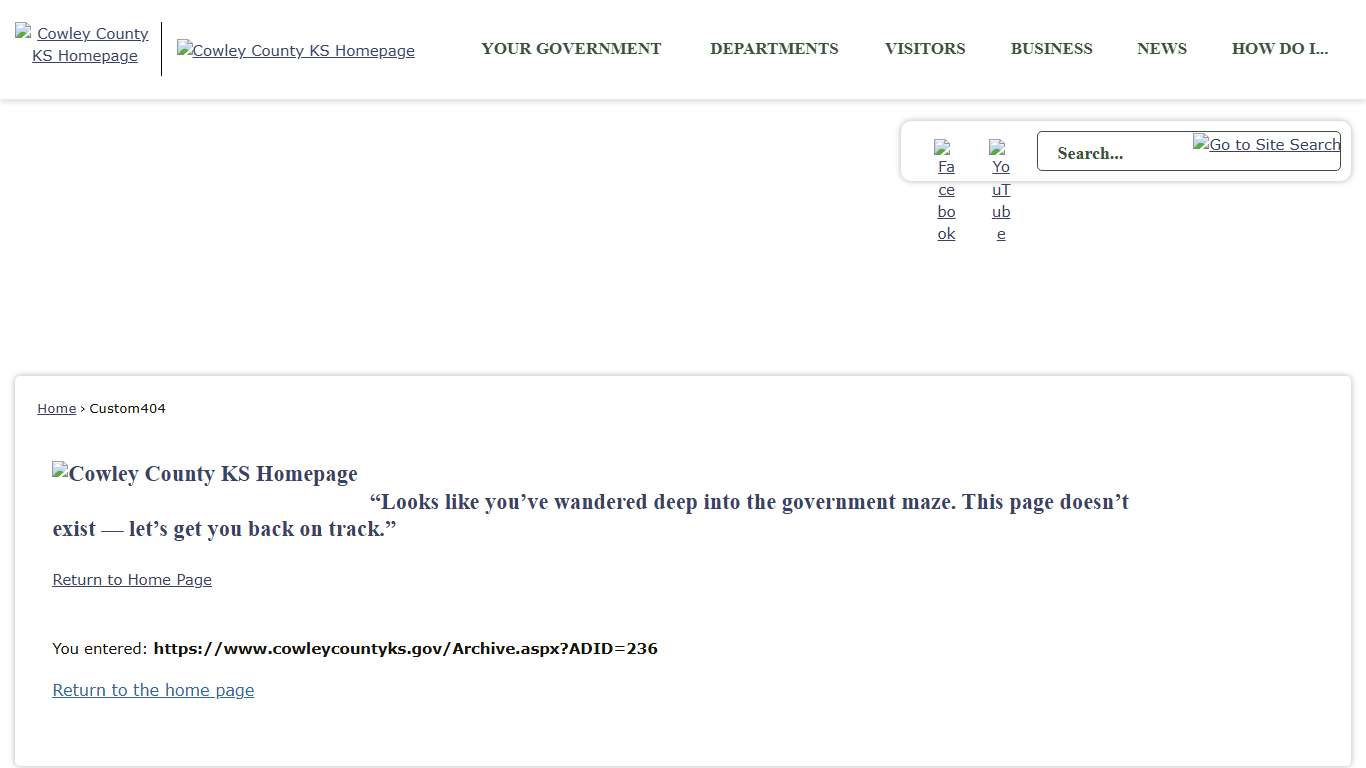
Task: Open the Visitors menu item
Action: click(925, 49)
